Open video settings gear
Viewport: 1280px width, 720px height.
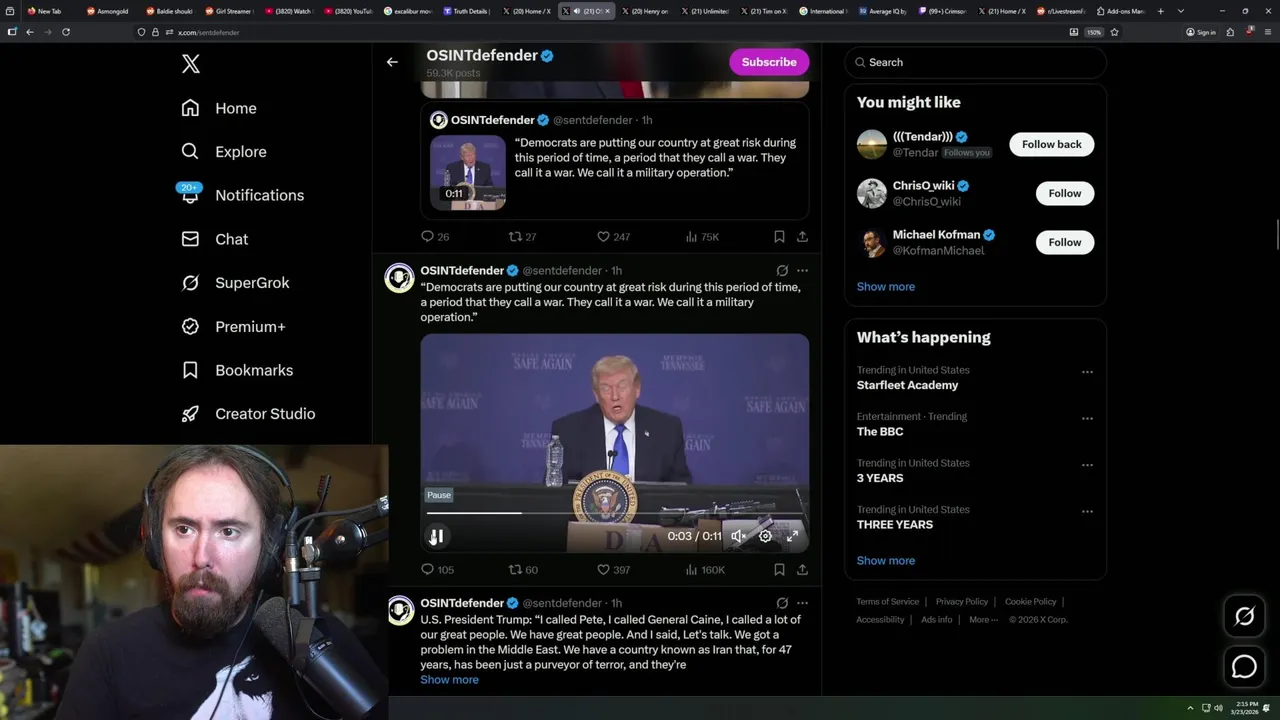point(765,536)
